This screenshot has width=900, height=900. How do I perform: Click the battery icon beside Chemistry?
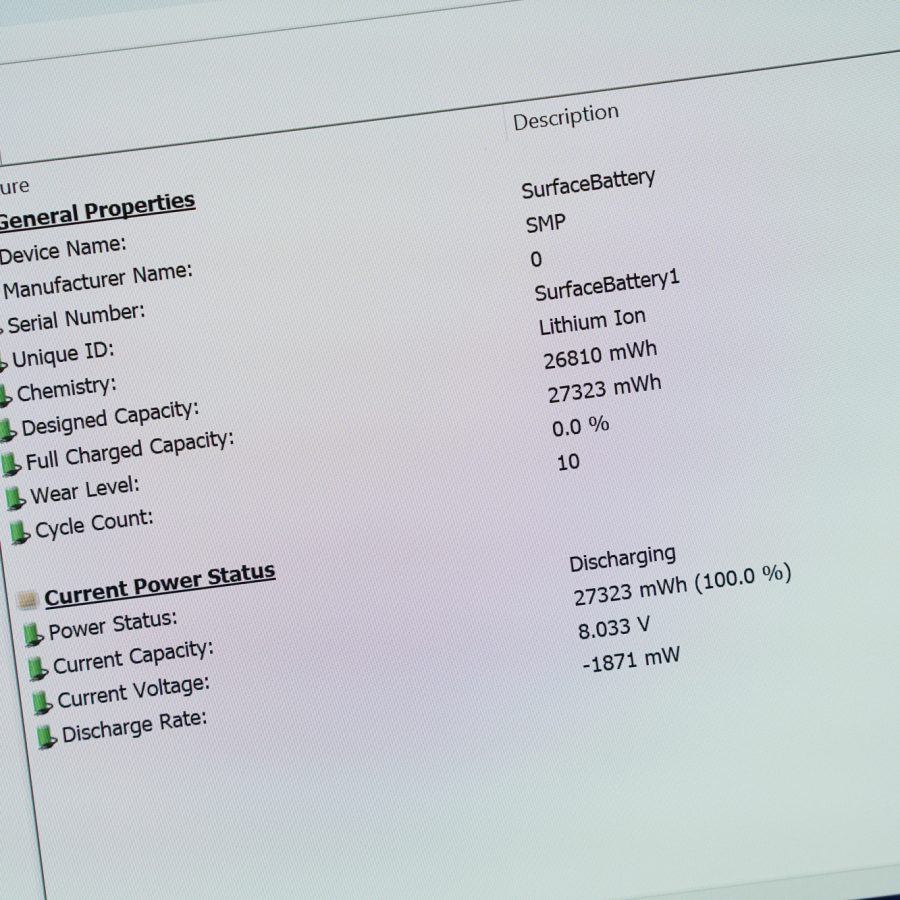click(5, 396)
